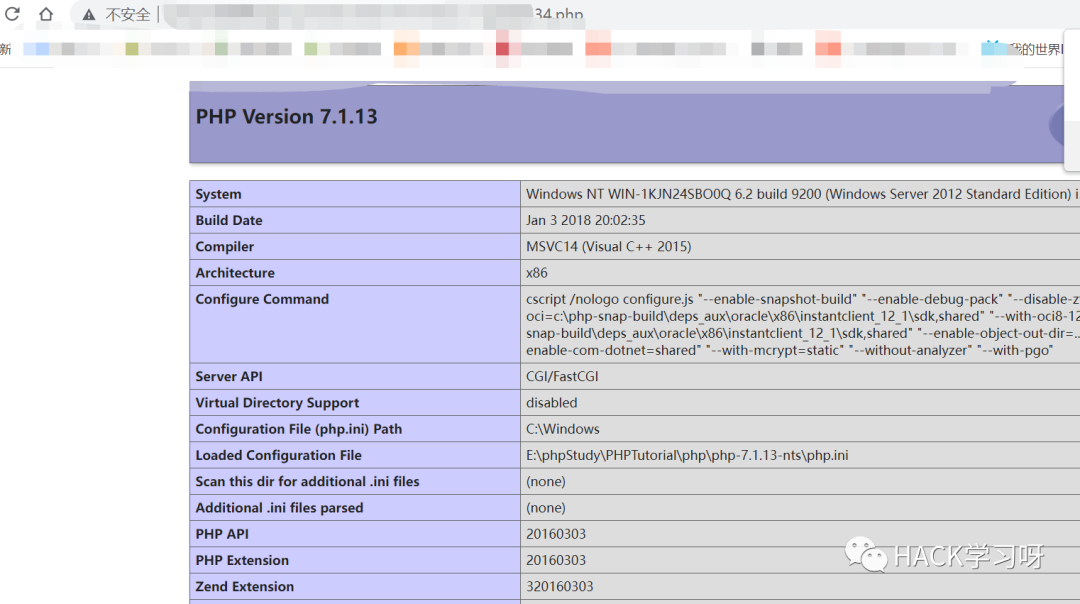Select the Additional .ini files parsed label

[279, 508]
